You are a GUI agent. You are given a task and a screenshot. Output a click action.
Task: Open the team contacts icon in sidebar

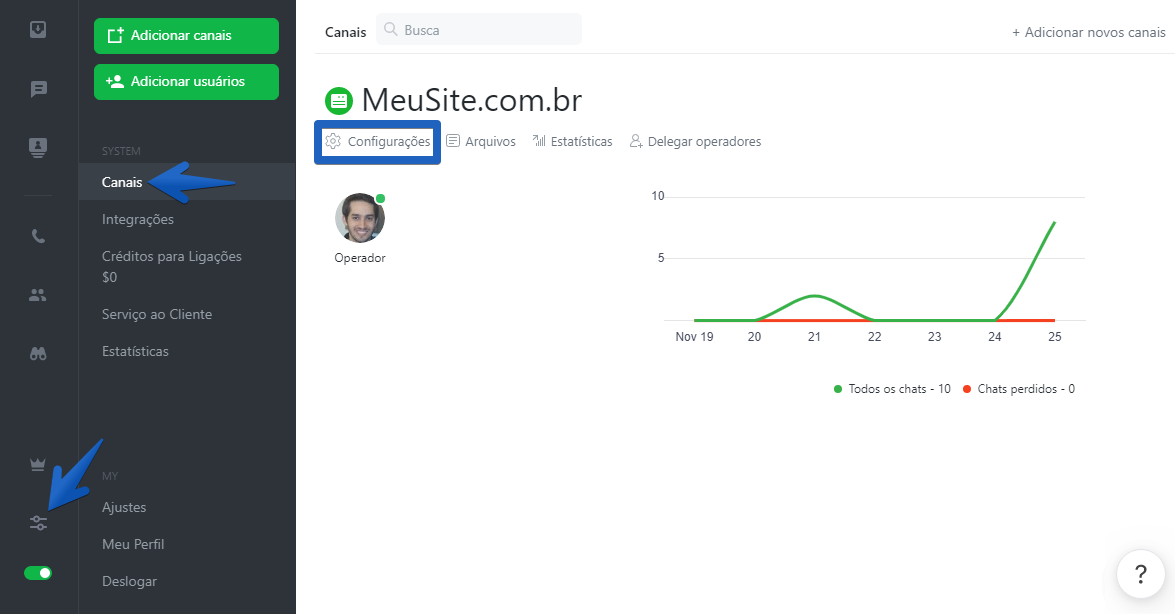pyautogui.click(x=38, y=295)
